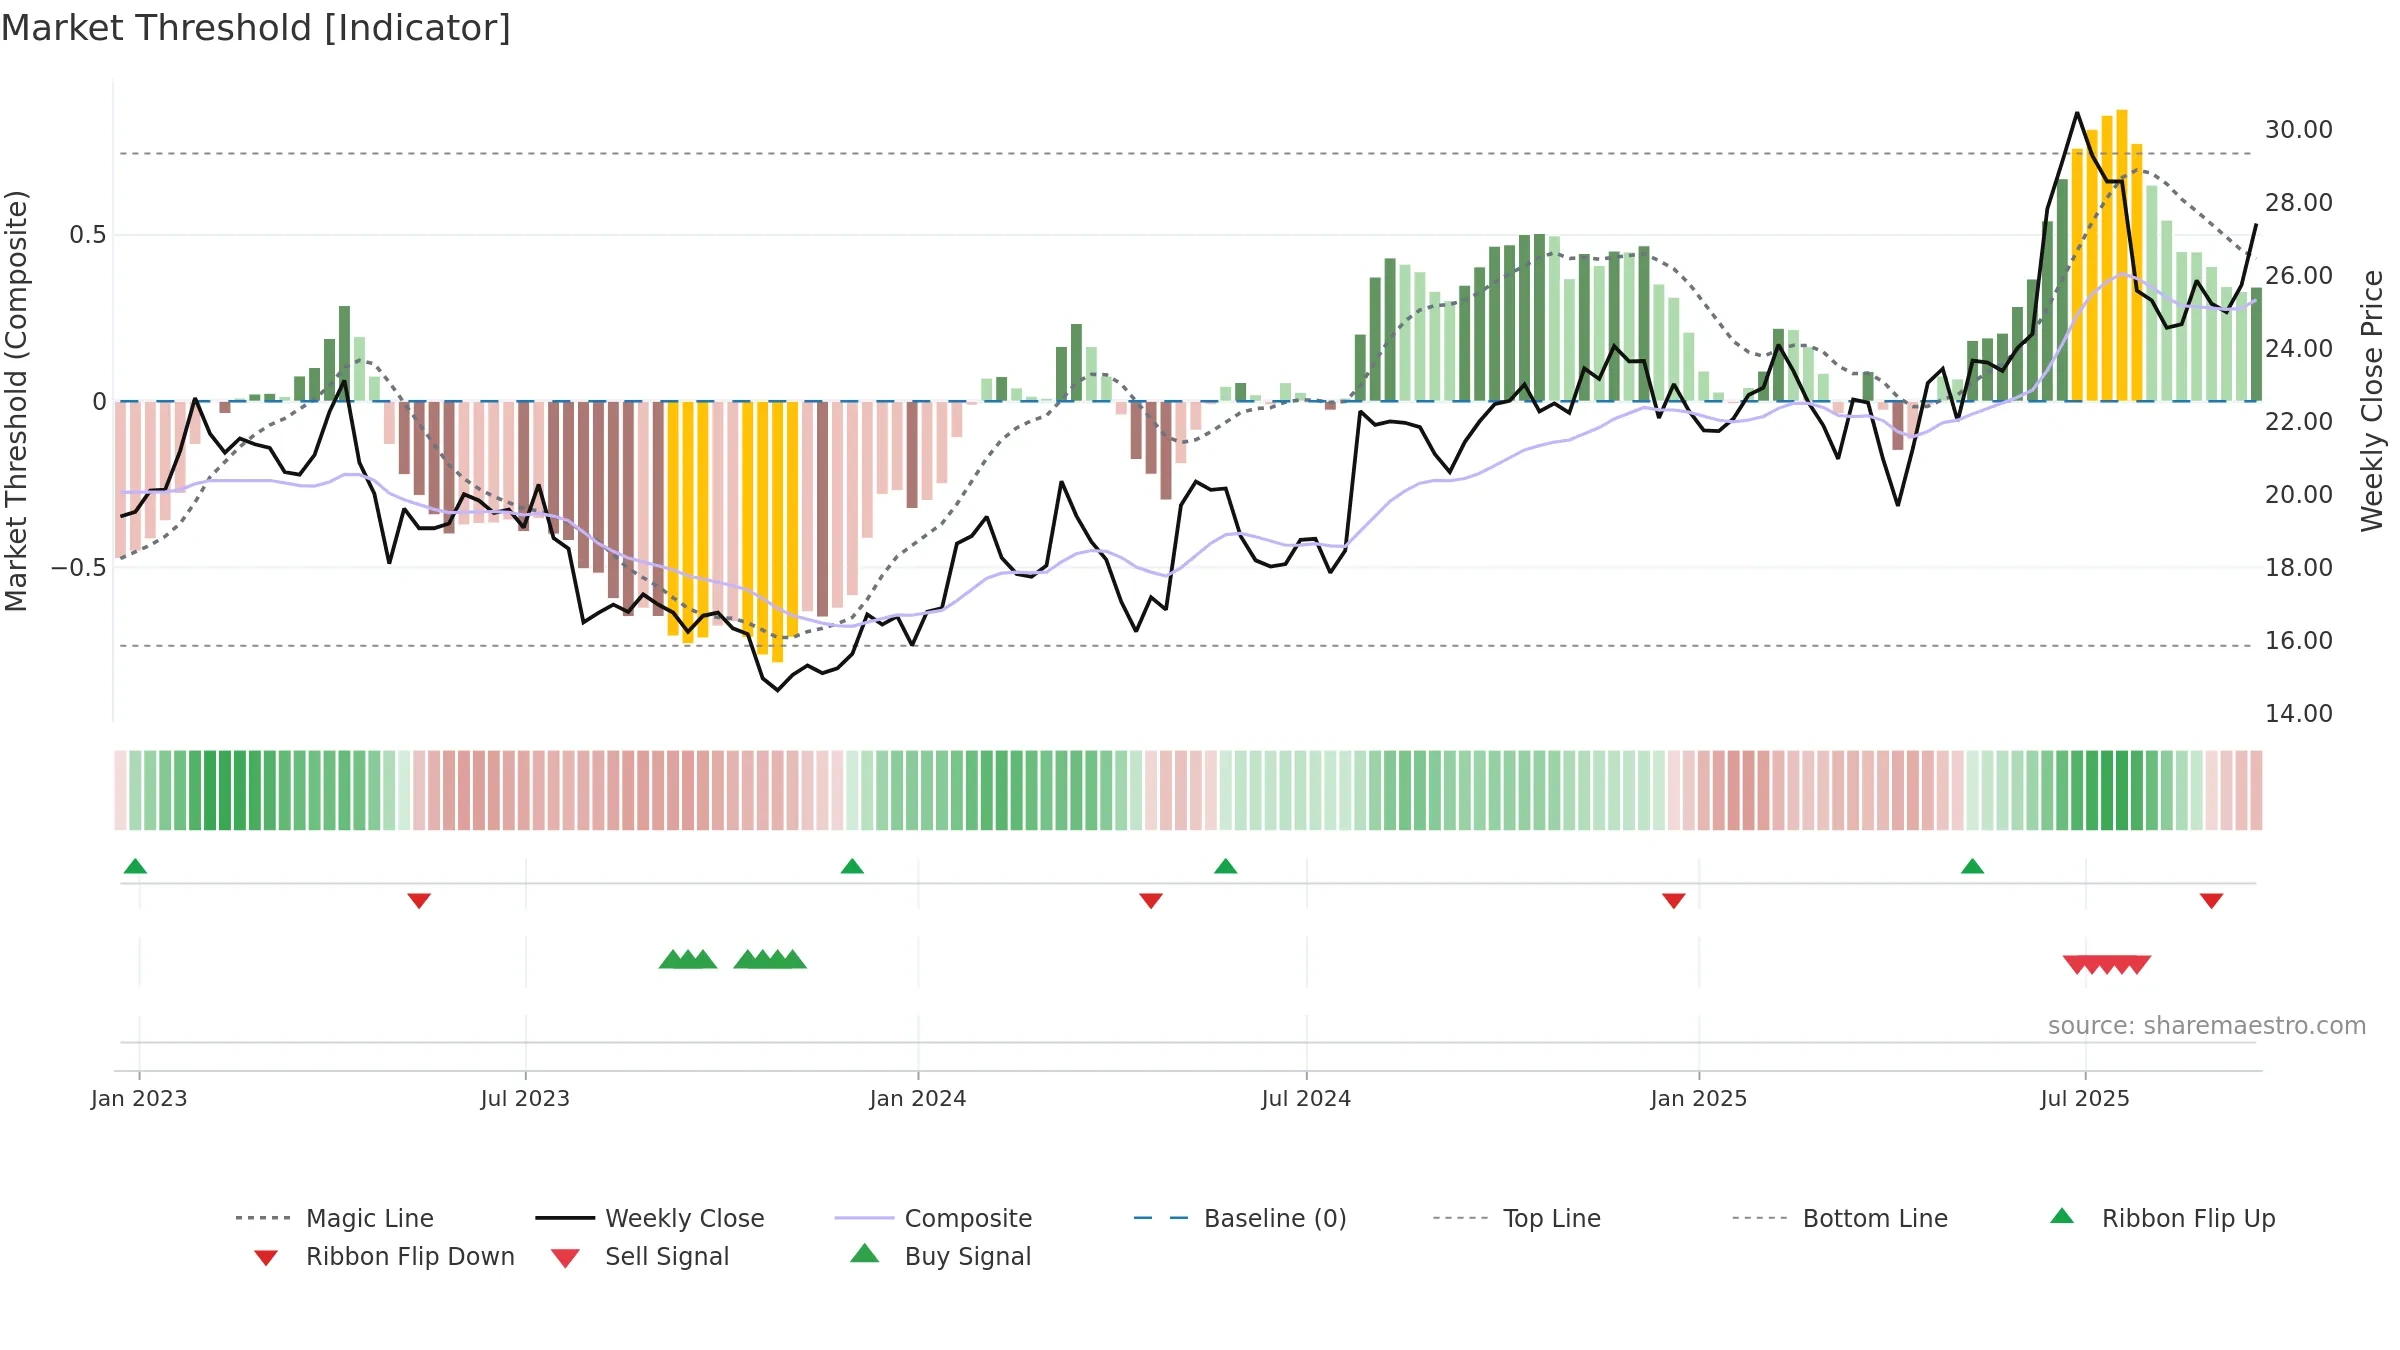Click the −0.5 left axis tick label

[x=78, y=567]
